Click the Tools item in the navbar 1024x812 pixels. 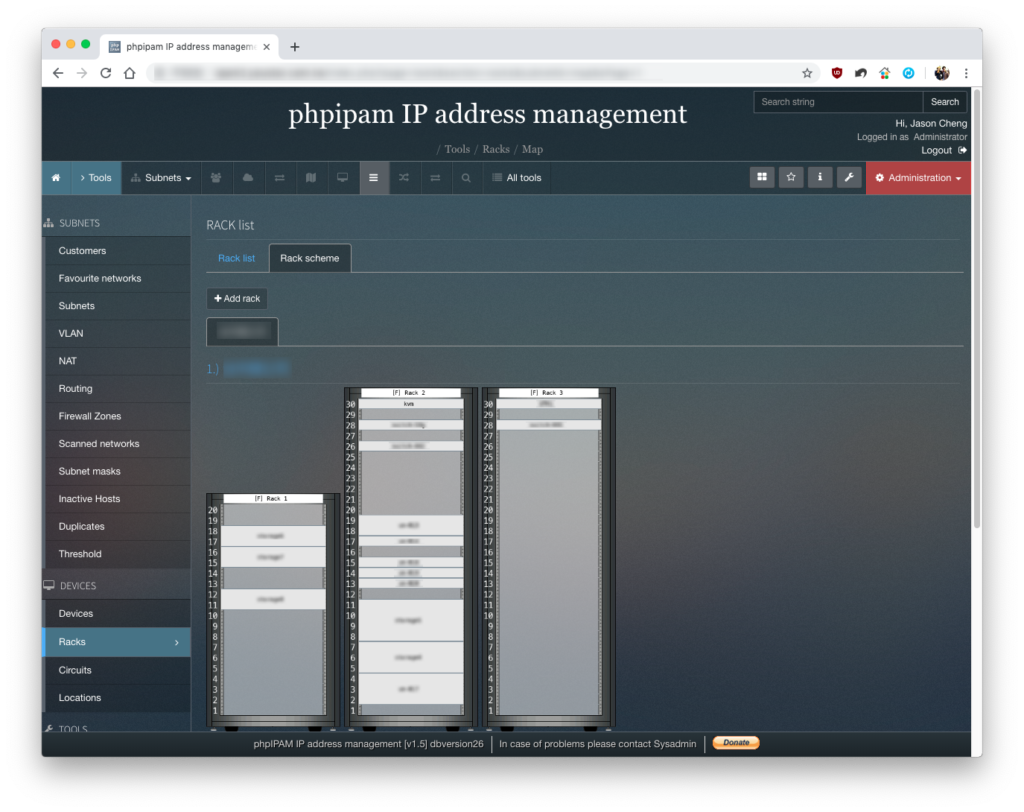click(x=96, y=178)
